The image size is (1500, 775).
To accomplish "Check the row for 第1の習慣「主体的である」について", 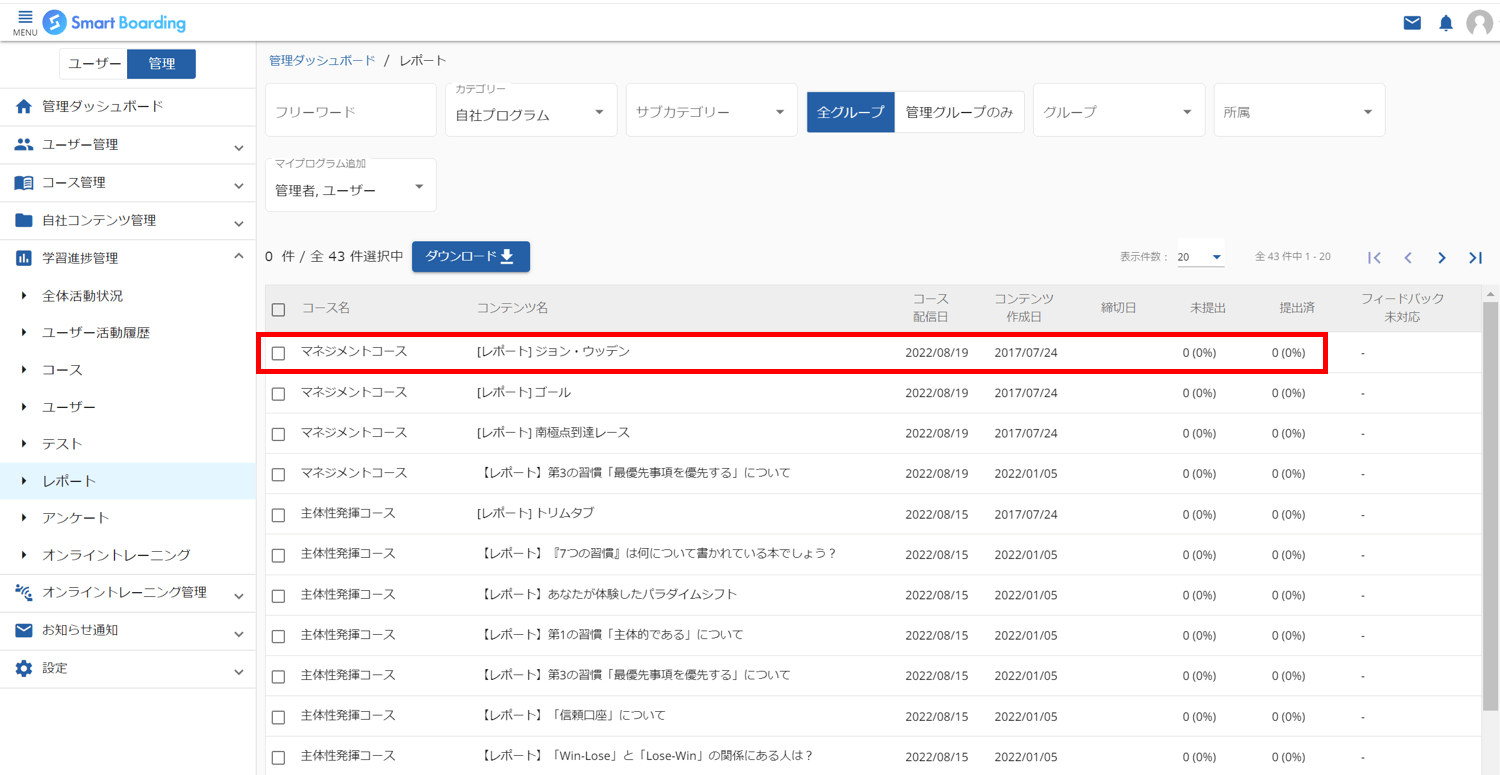I will point(278,636).
